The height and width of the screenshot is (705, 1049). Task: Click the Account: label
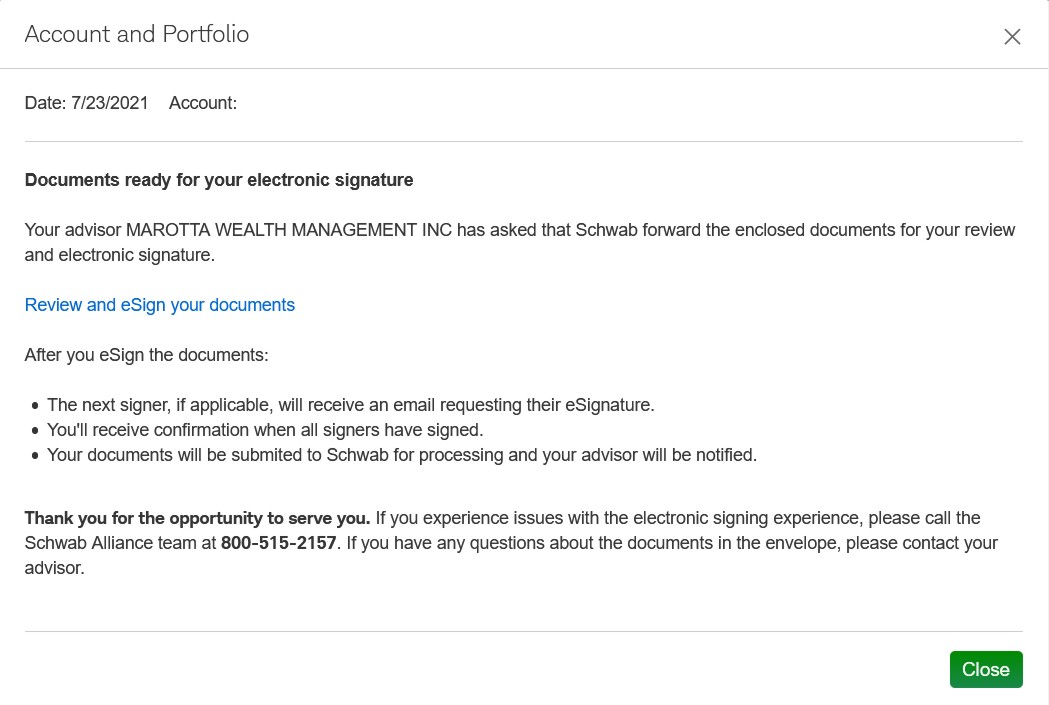(x=203, y=102)
